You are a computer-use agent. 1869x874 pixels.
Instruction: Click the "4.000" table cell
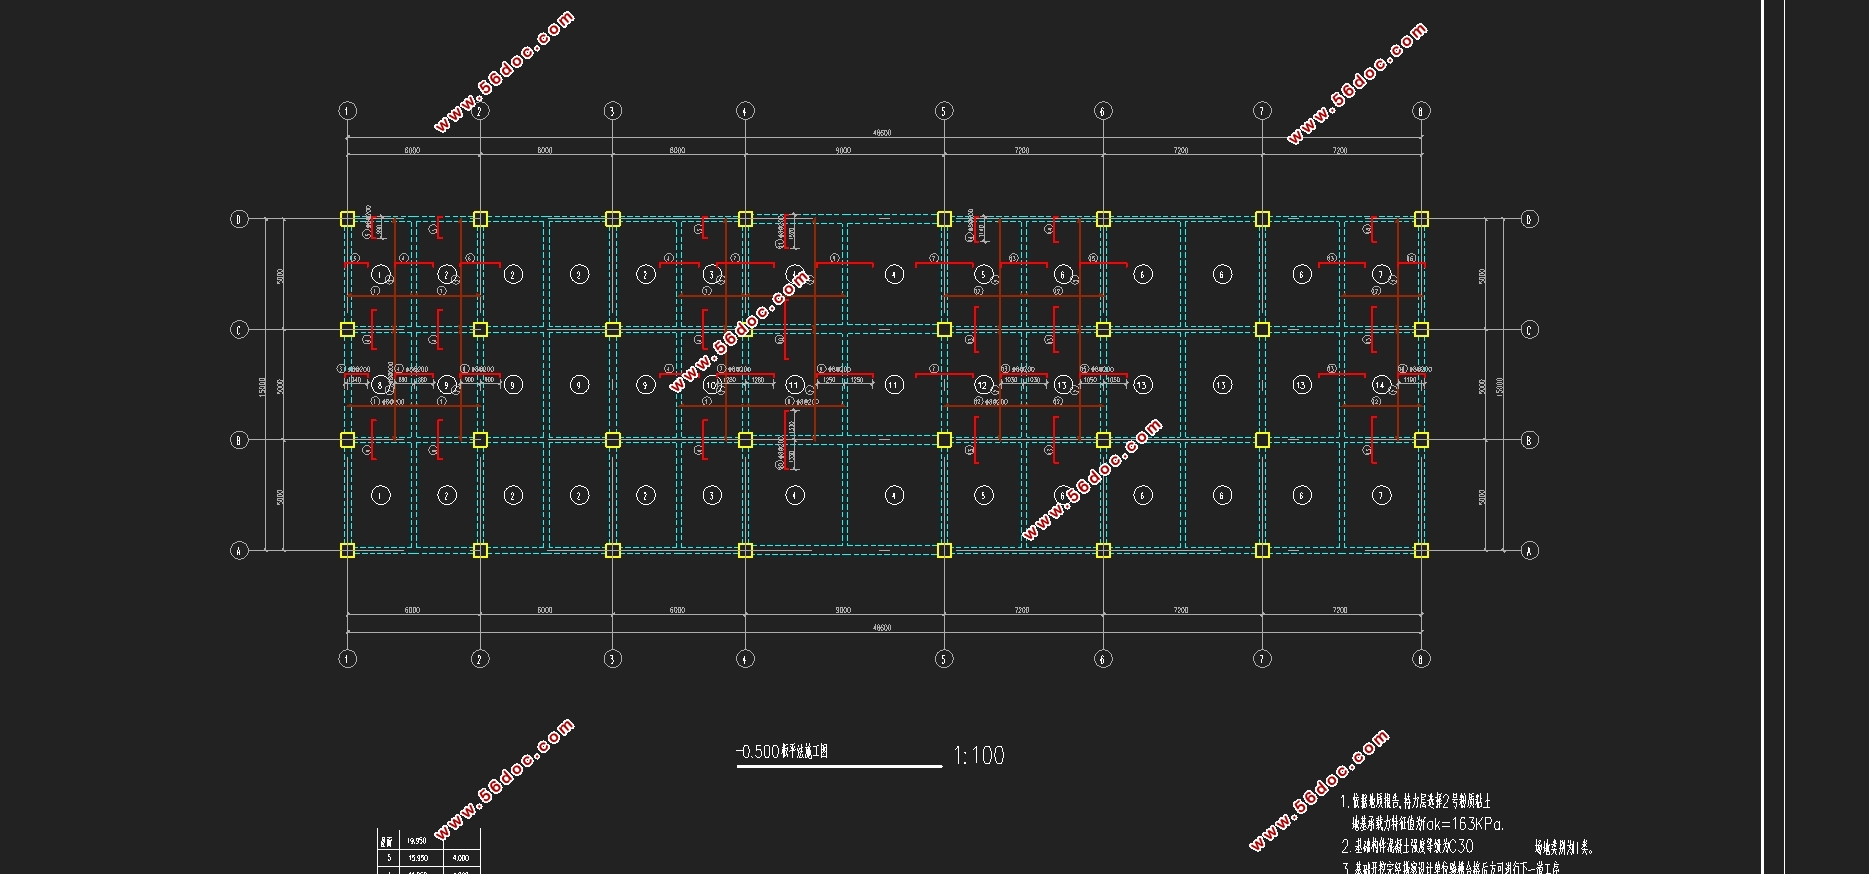point(459,858)
